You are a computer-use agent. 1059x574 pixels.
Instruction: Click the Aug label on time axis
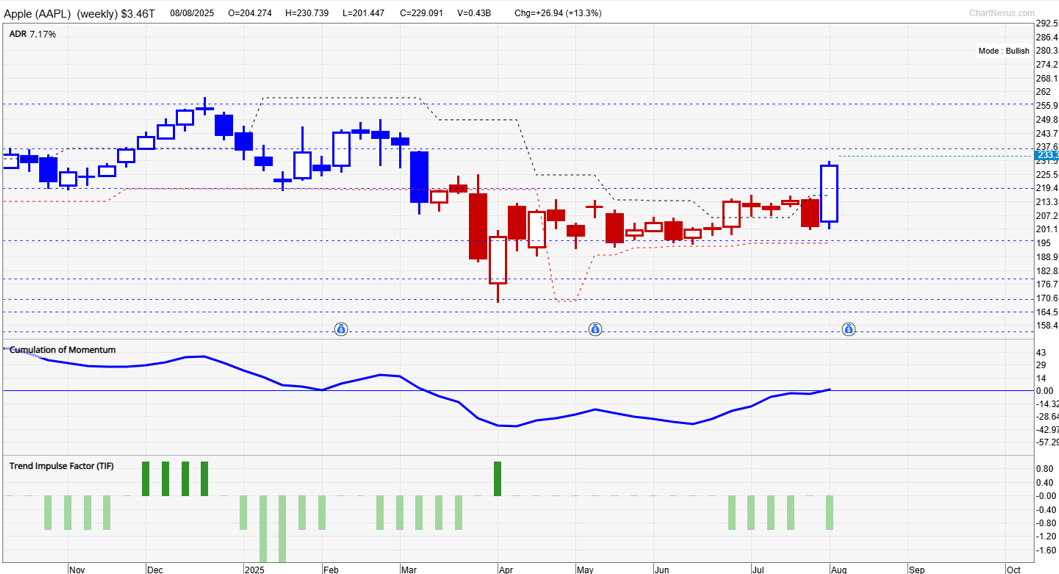[838, 569]
